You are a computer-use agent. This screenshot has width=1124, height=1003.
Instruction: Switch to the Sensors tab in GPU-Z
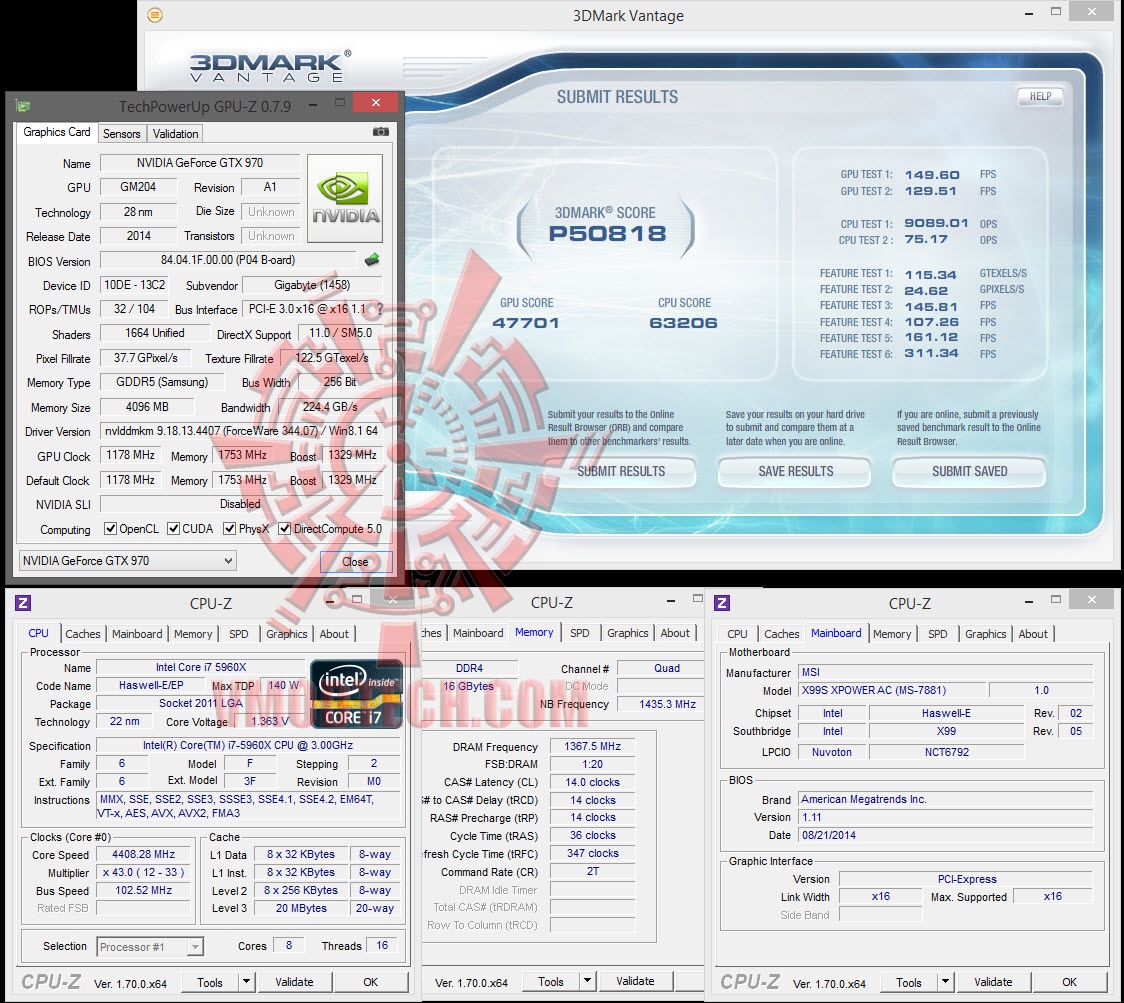[x=121, y=133]
